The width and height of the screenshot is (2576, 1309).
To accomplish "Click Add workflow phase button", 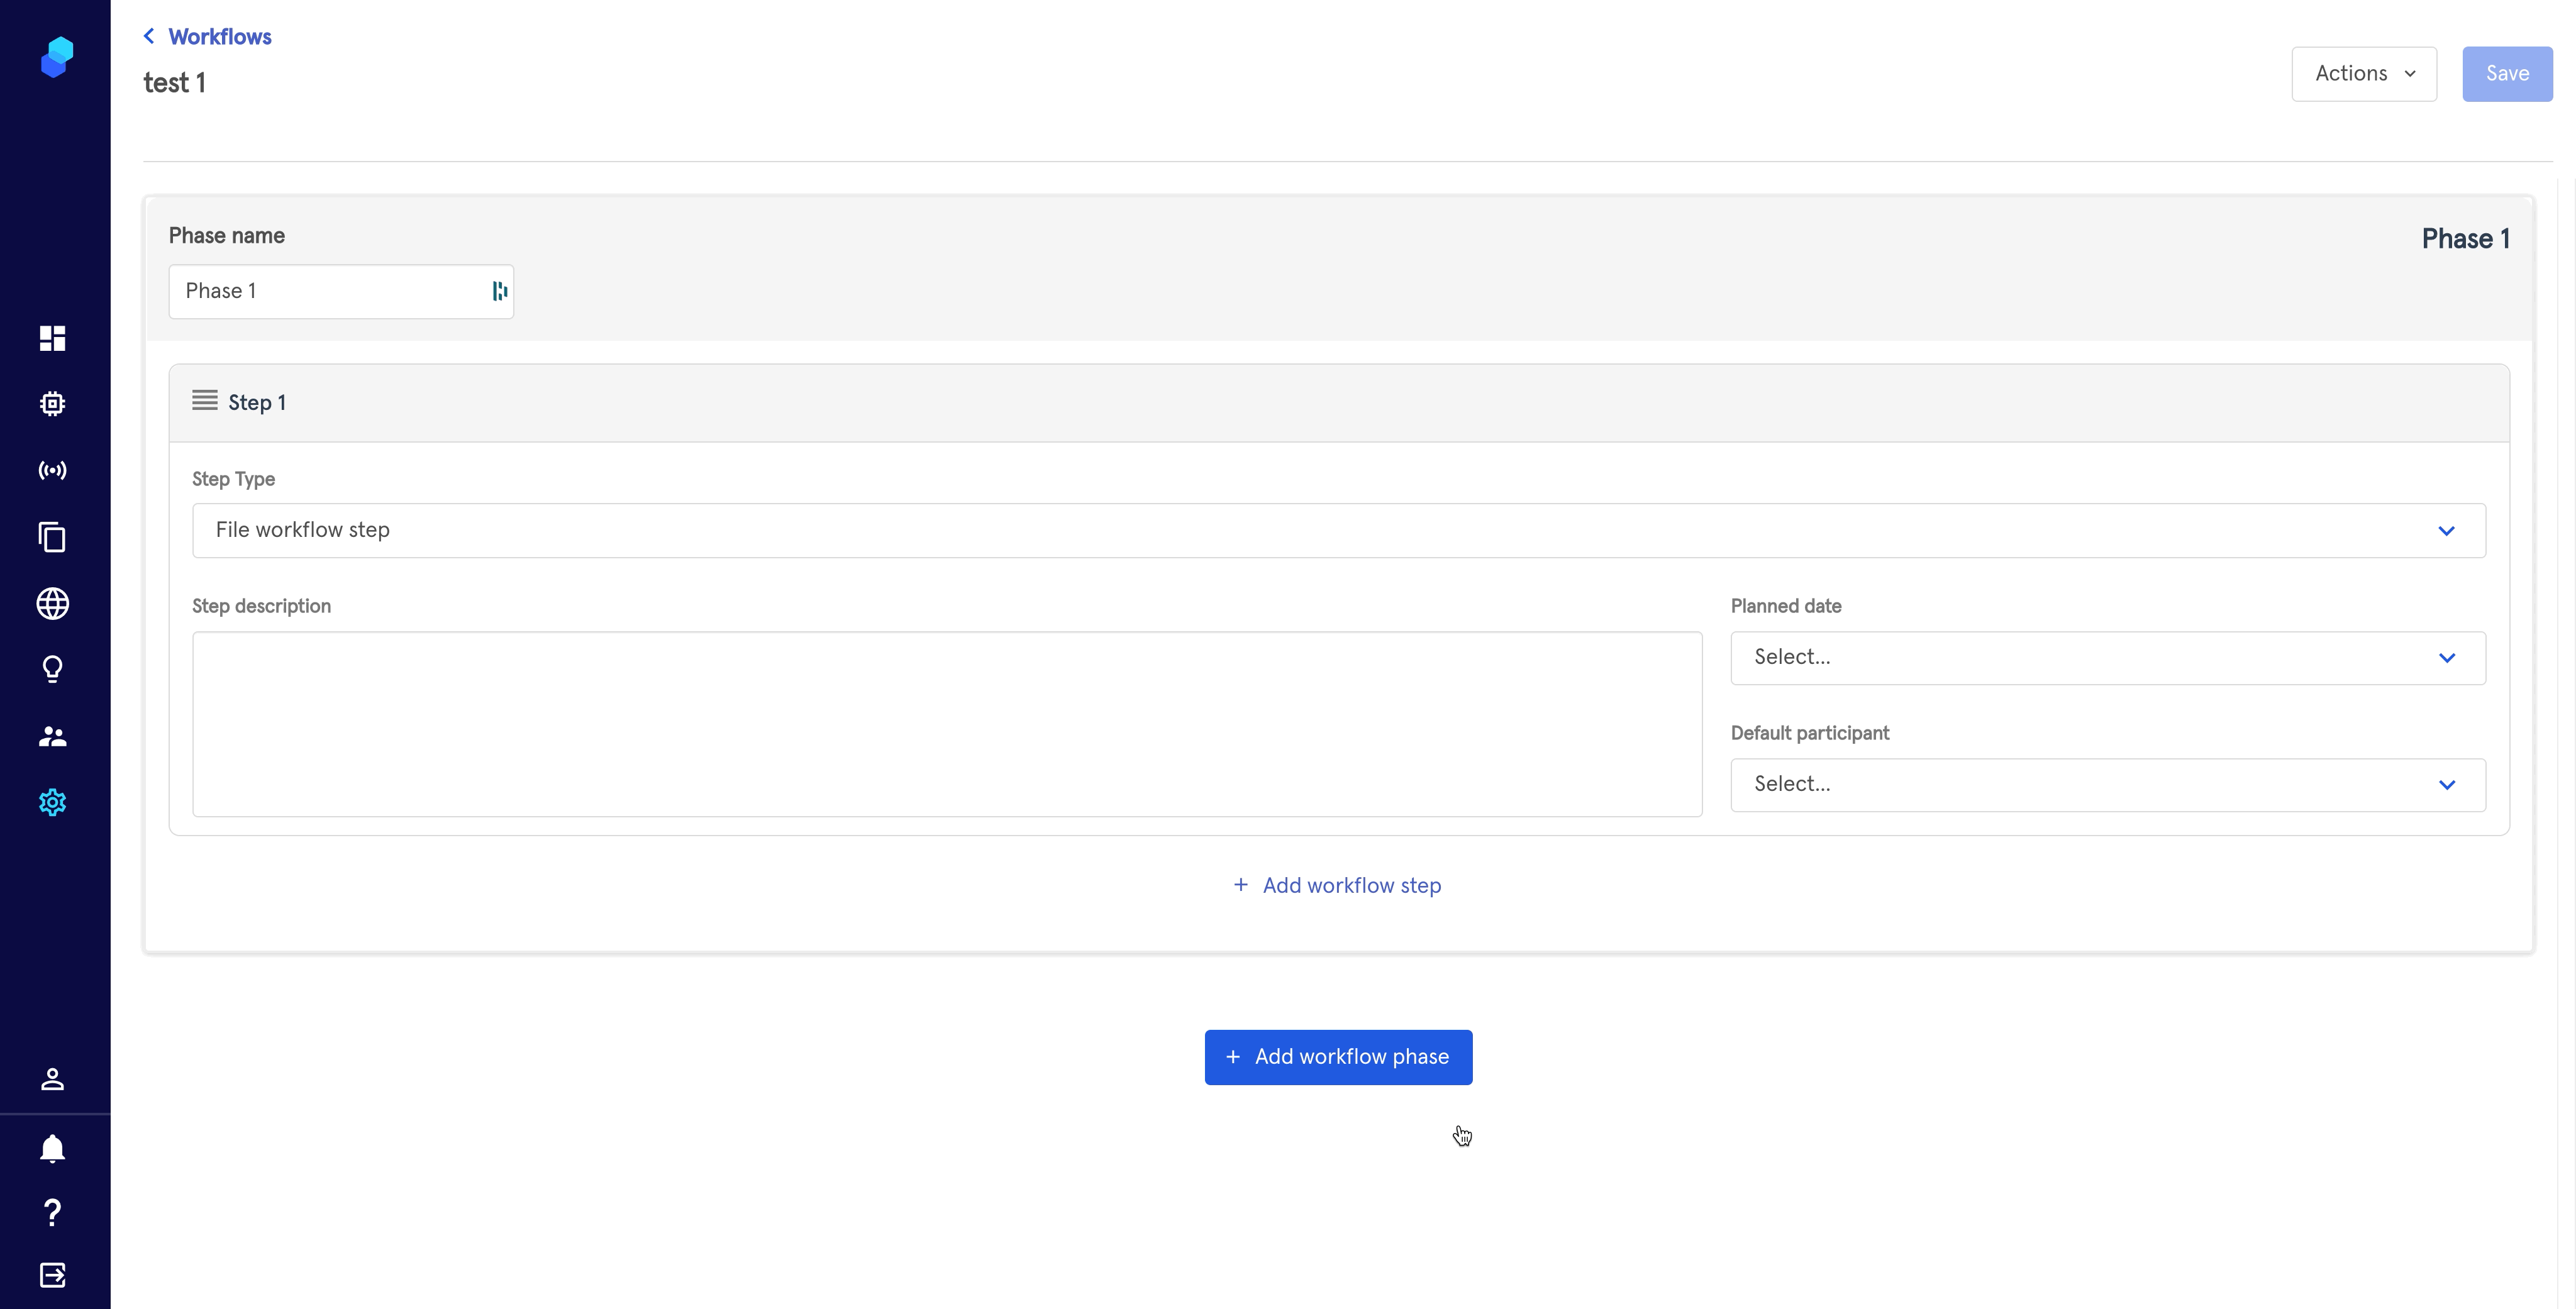I will tap(1338, 1057).
